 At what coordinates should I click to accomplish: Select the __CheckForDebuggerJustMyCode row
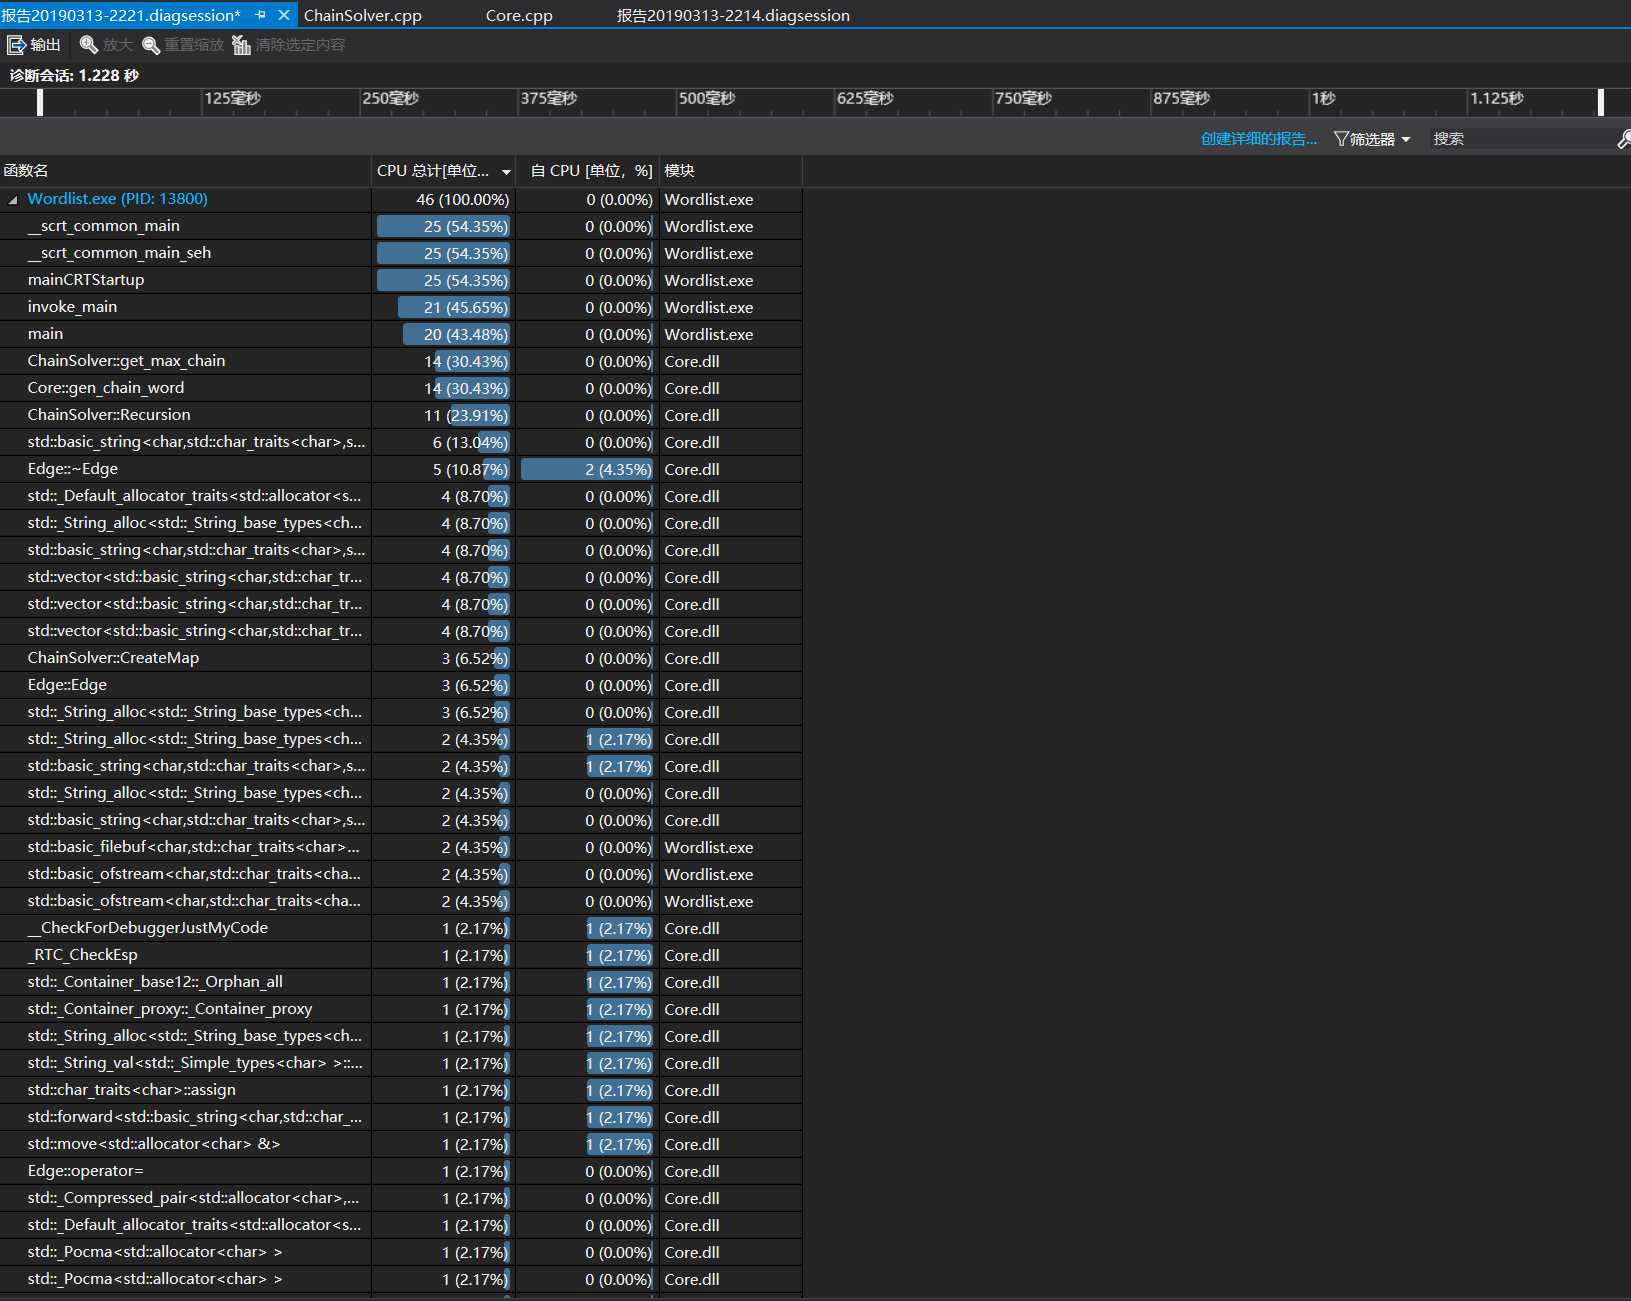[400, 928]
